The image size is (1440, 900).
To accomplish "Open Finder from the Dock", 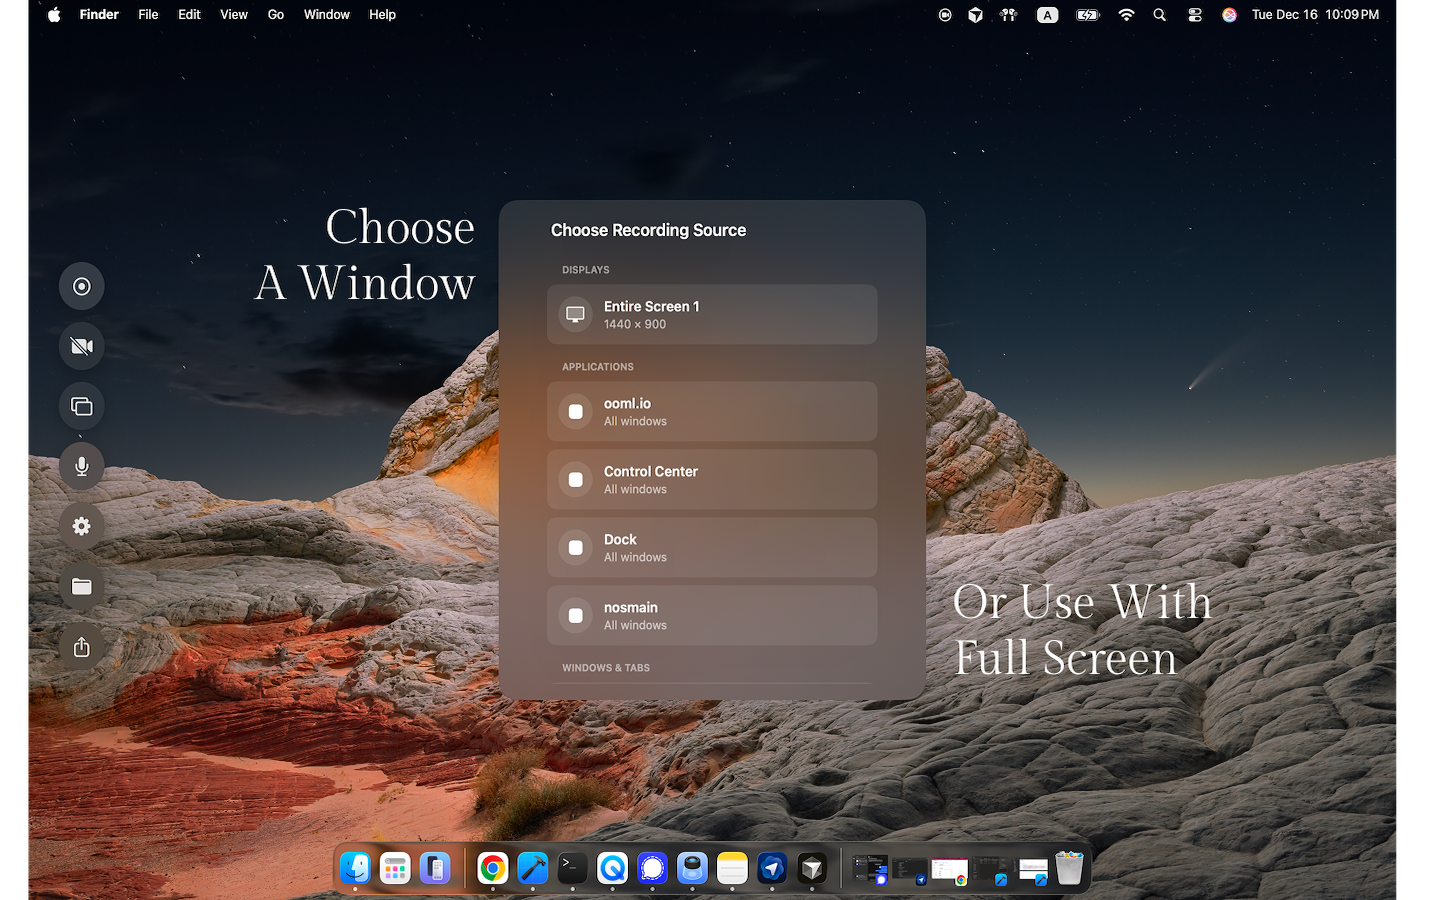I will tap(355, 868).
